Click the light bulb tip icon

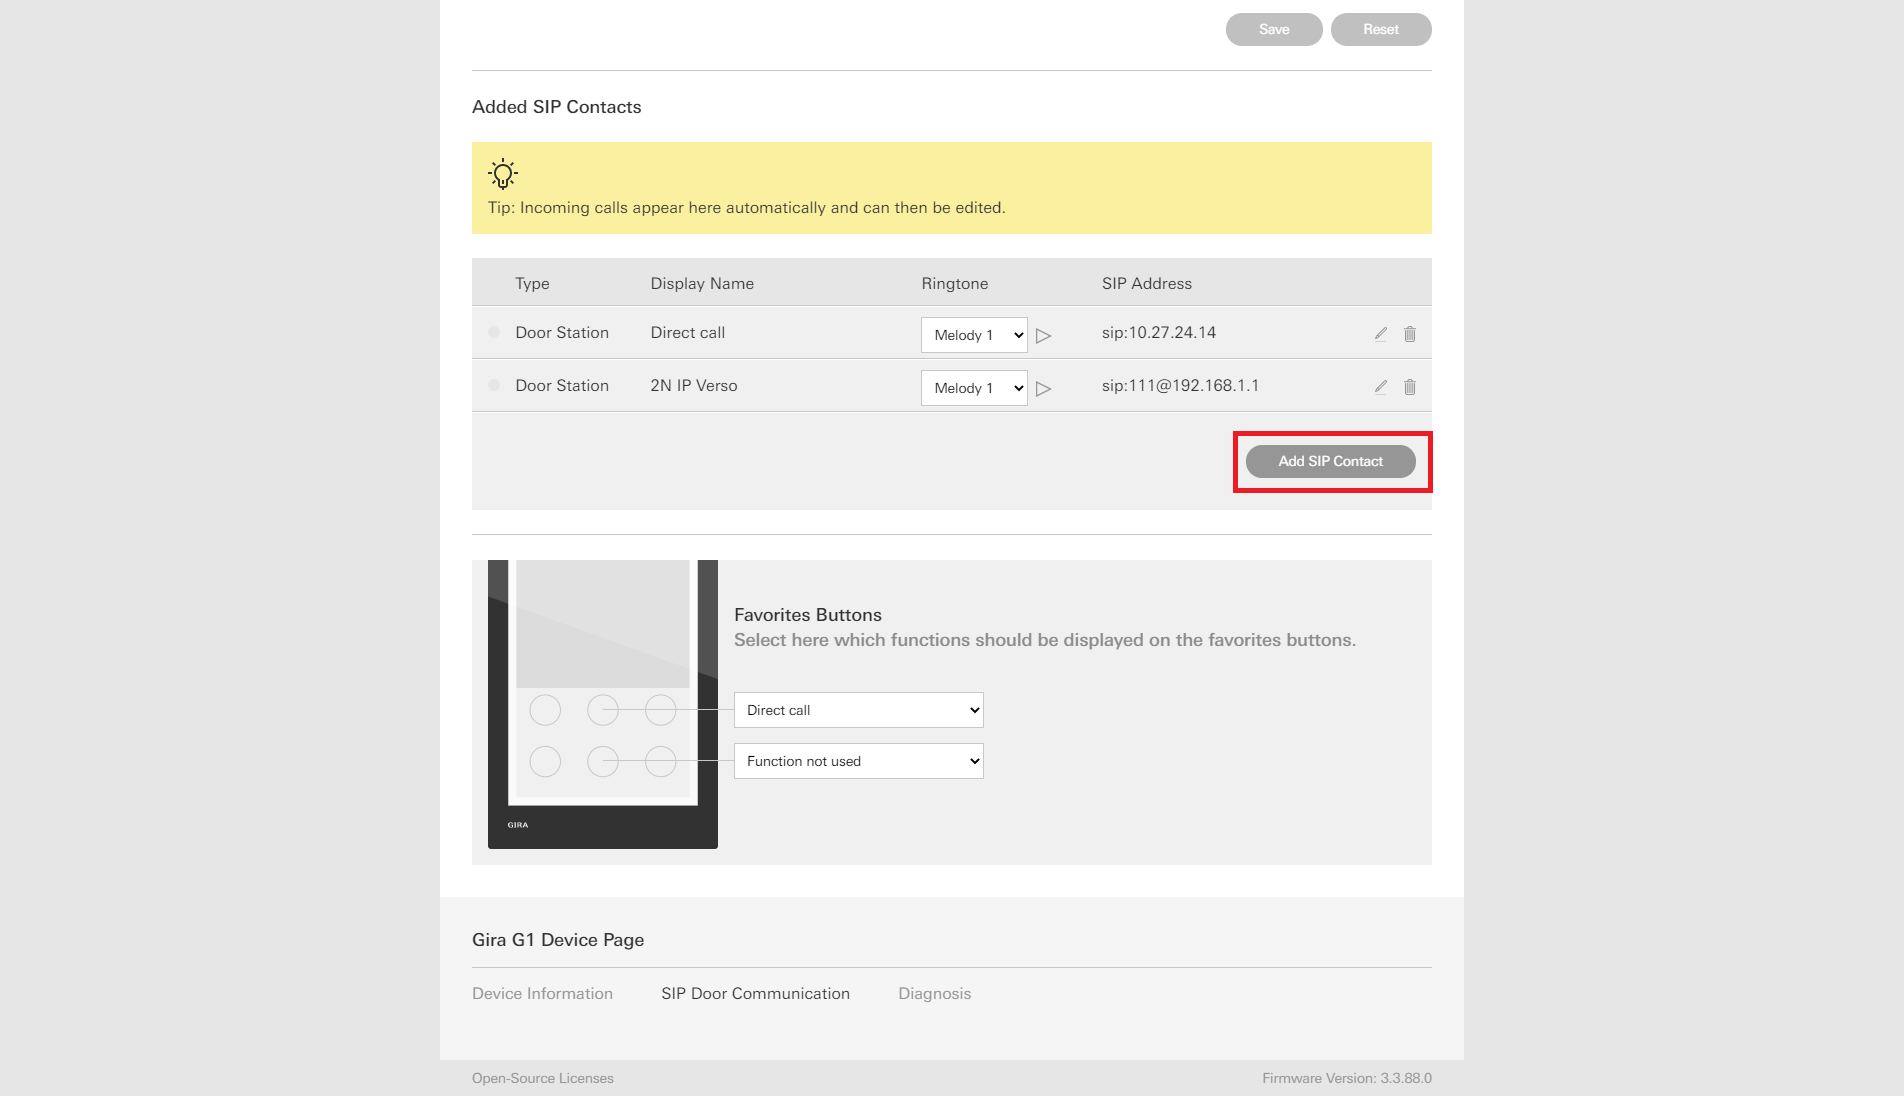pyautogui.click(x=503, y=174)
